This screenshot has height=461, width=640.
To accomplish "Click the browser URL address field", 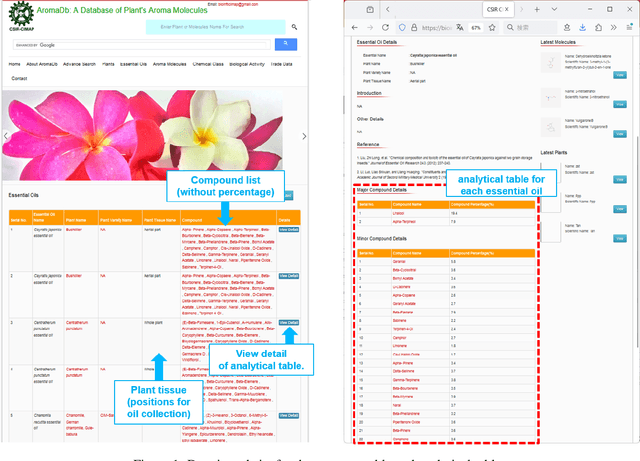I will [436, 28].
